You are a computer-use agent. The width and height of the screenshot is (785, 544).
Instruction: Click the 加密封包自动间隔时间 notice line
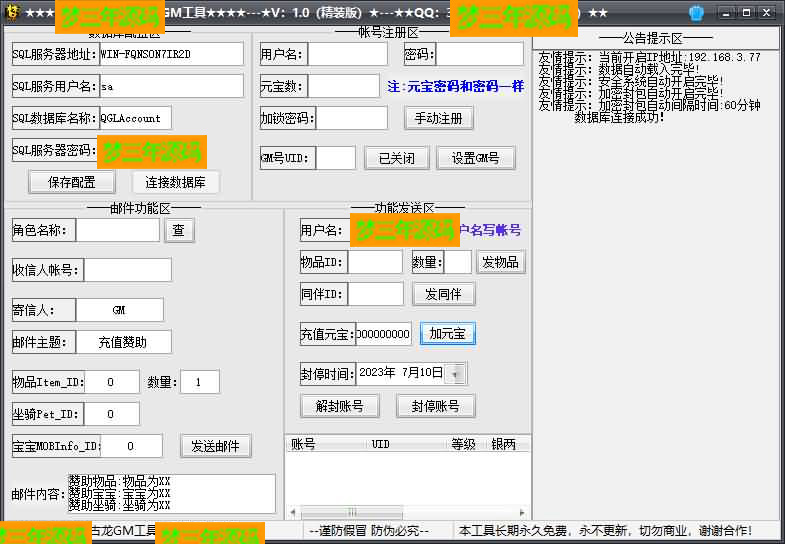pyautogui.click(x=650, y=106)
